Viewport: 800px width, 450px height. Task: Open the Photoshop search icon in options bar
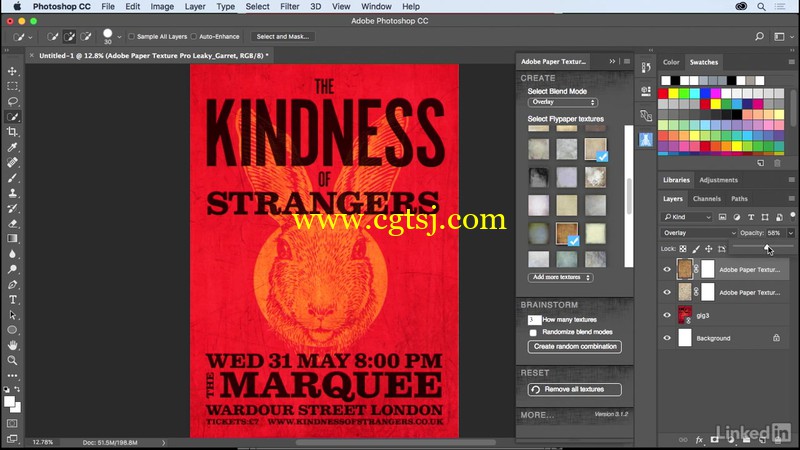tap(759, 36)
